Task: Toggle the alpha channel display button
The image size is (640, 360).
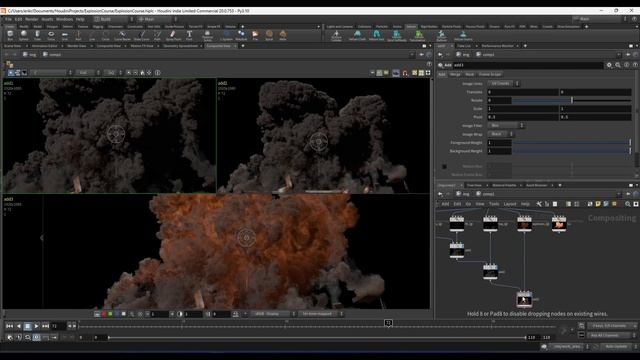Action: tap(124, 314)
